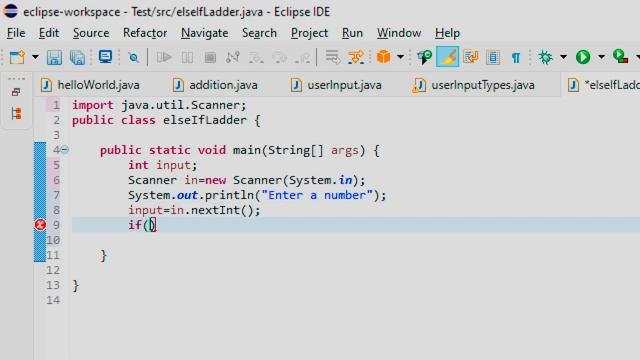Viewport: 640px width, 360px height.
Task: Click the Resume debug icon
Action: click(164, 57)
